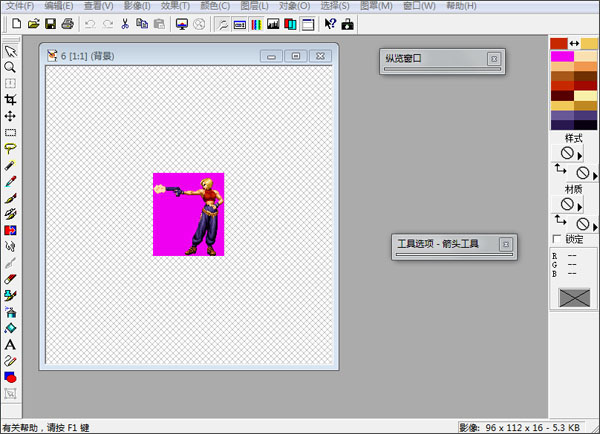
Task: Toggle the Color palette toolbar button
Action: coord(256,24)
